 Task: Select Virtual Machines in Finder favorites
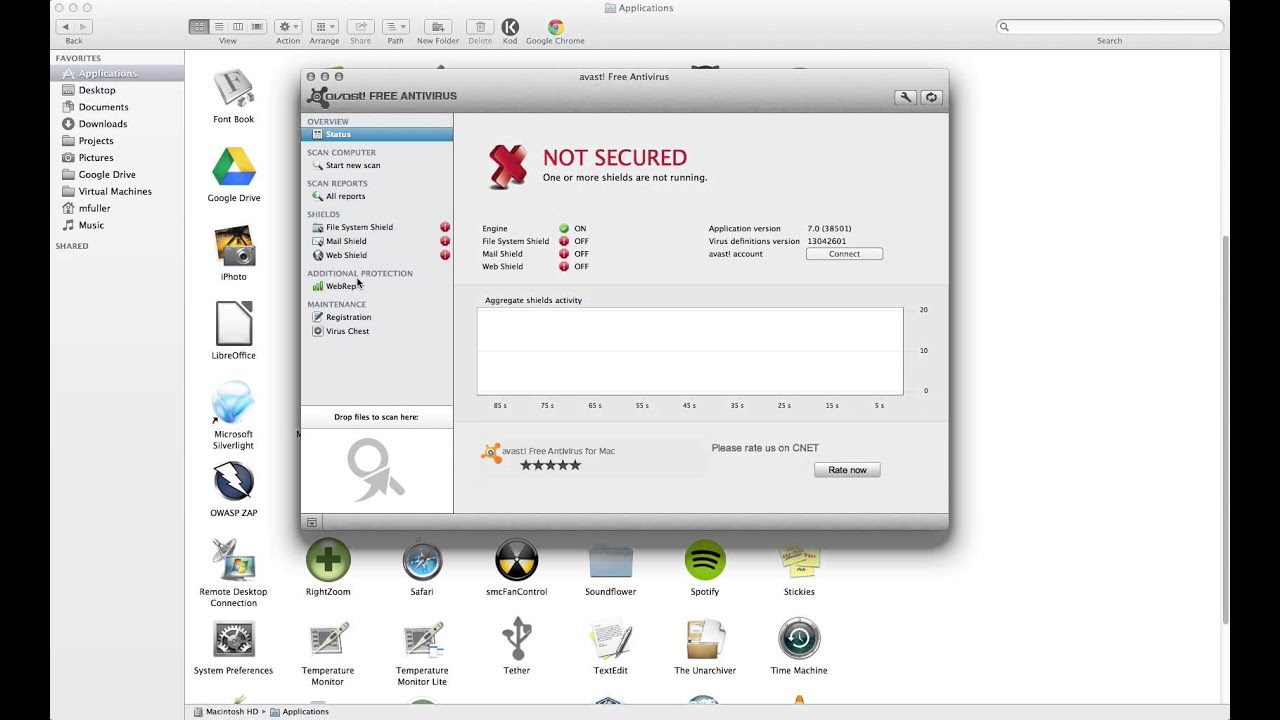[117, 191]
